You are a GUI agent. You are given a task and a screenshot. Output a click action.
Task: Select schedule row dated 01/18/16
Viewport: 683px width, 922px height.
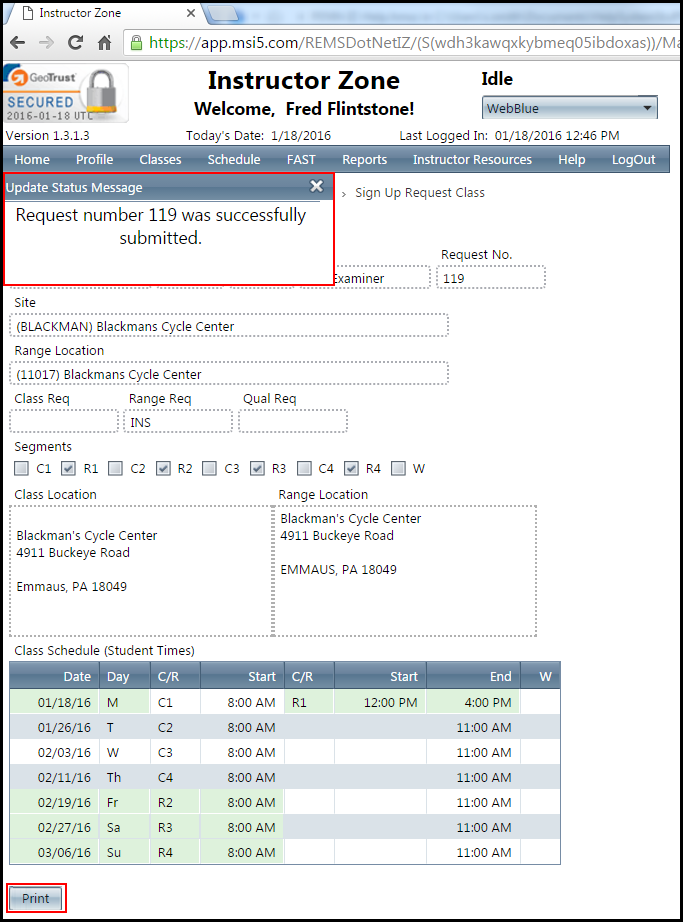(x=285, y=702)
